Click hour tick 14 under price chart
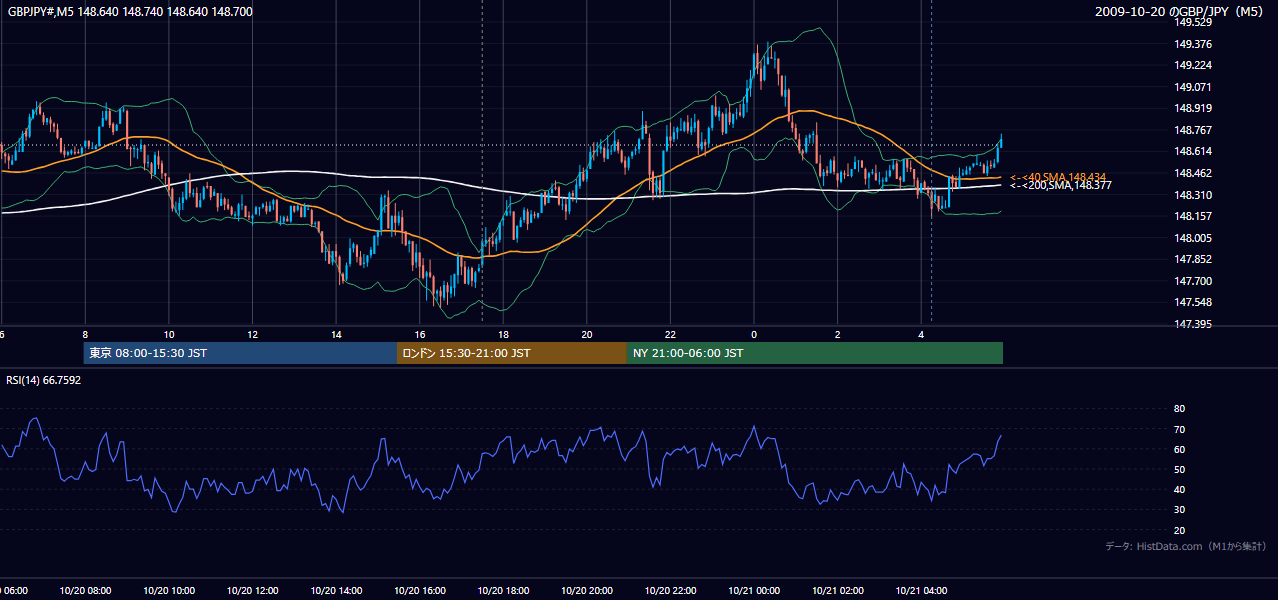Image resolution: width=1278 pixels, height=600 pixels. tap(336, 334)
